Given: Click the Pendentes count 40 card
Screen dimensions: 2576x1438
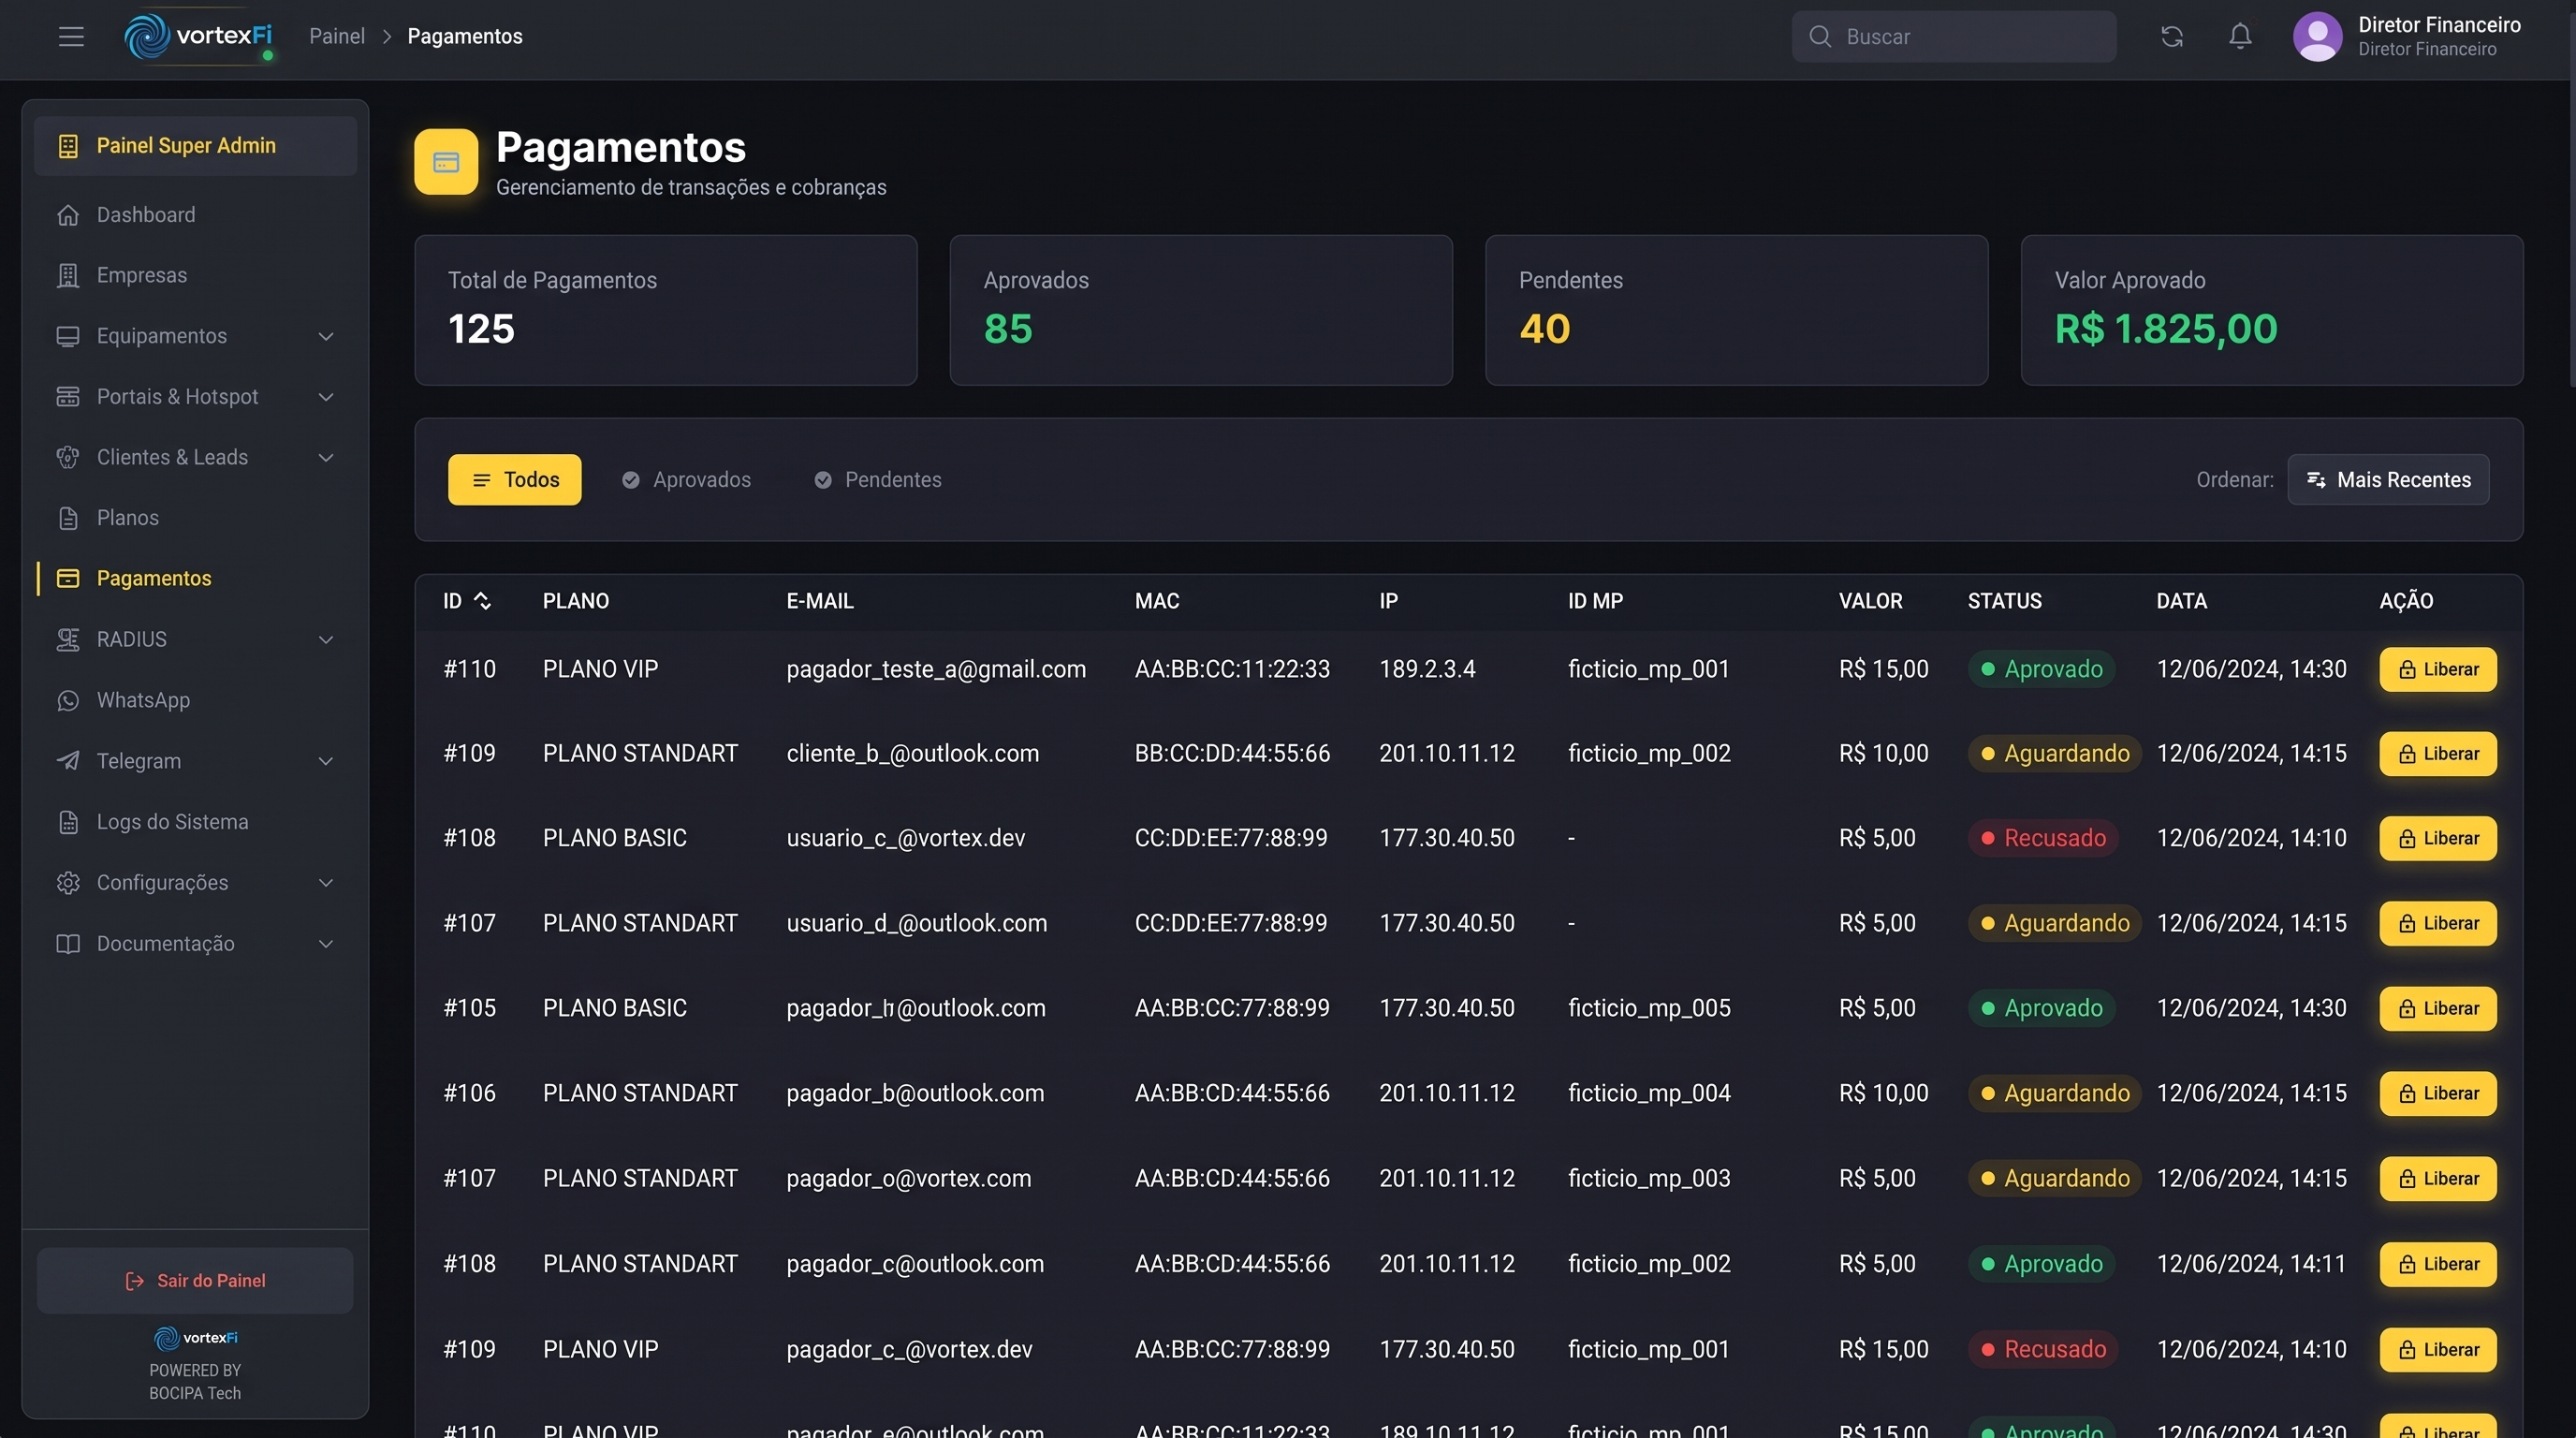Looking at the screenshot, I should click(x=1736, y=310).
